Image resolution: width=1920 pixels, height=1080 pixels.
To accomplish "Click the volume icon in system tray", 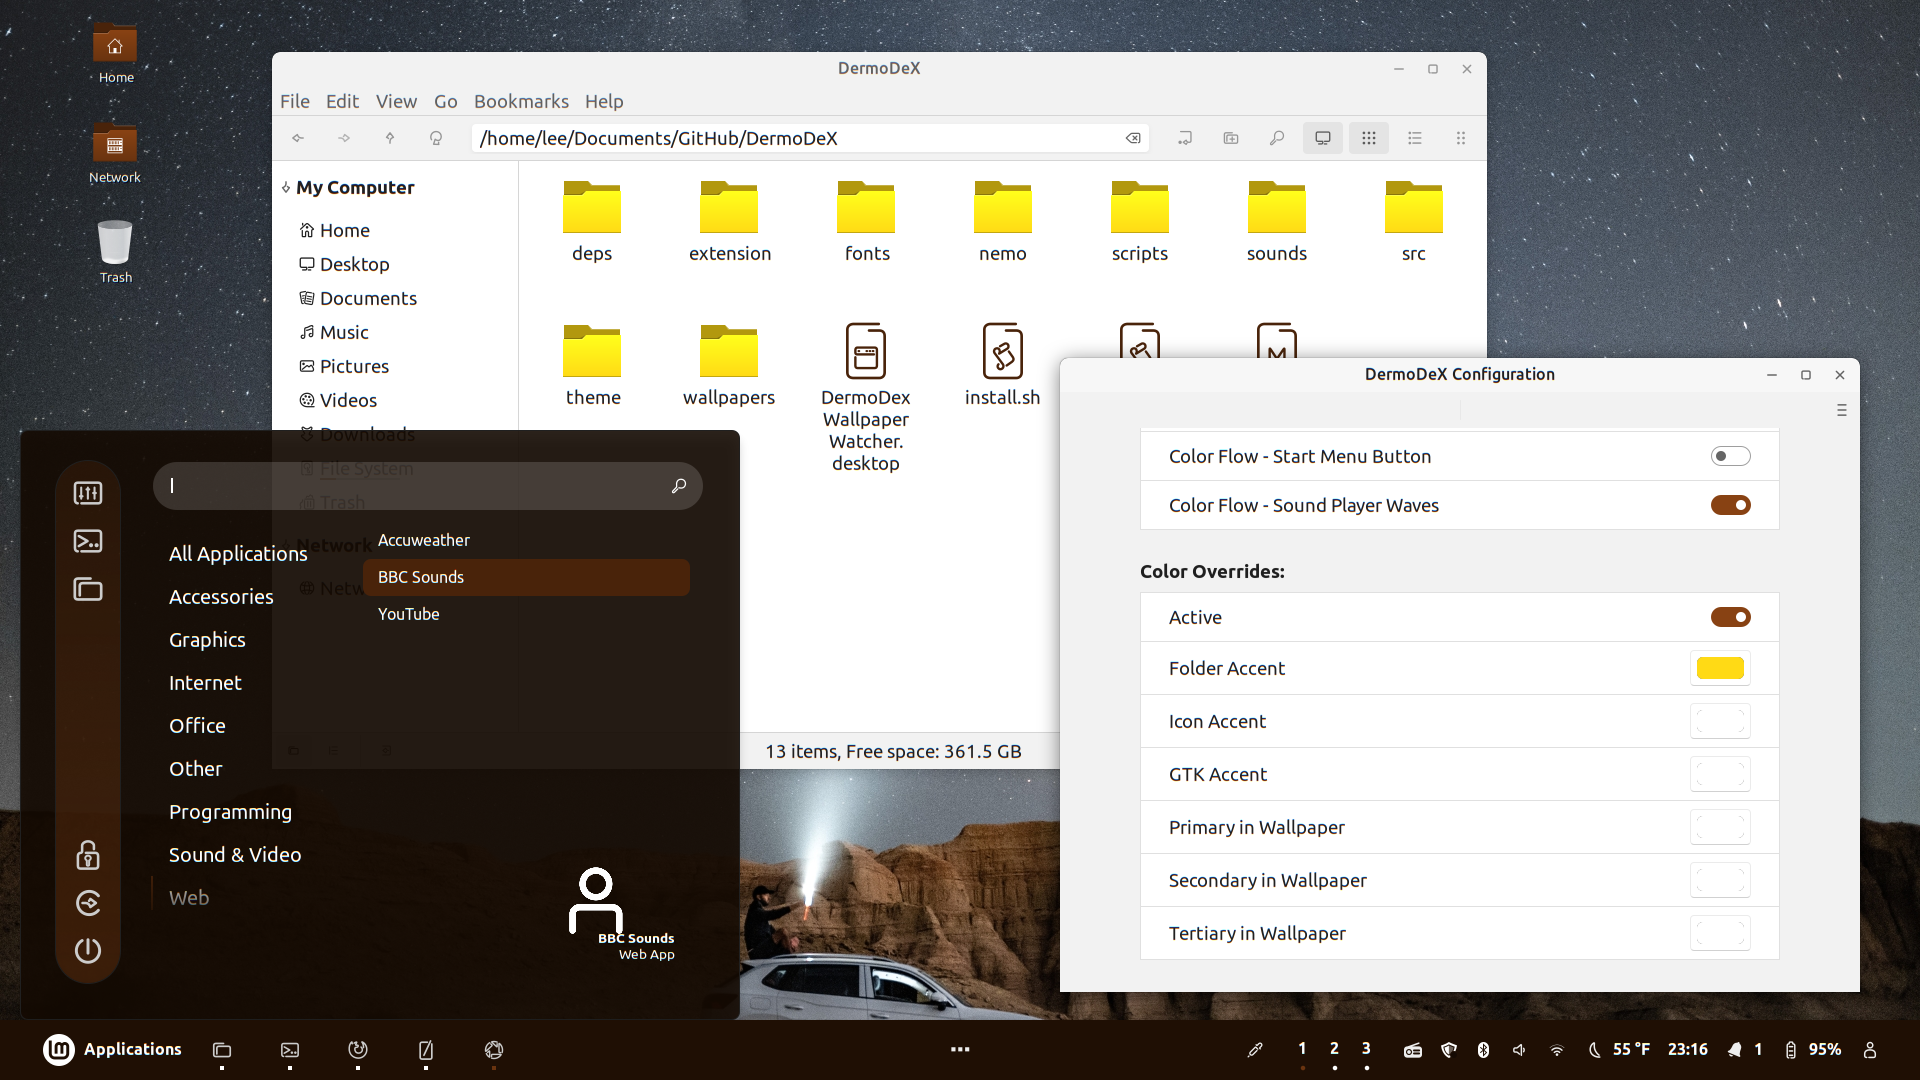I will pyautogui.click(x=1519, y=1050).
